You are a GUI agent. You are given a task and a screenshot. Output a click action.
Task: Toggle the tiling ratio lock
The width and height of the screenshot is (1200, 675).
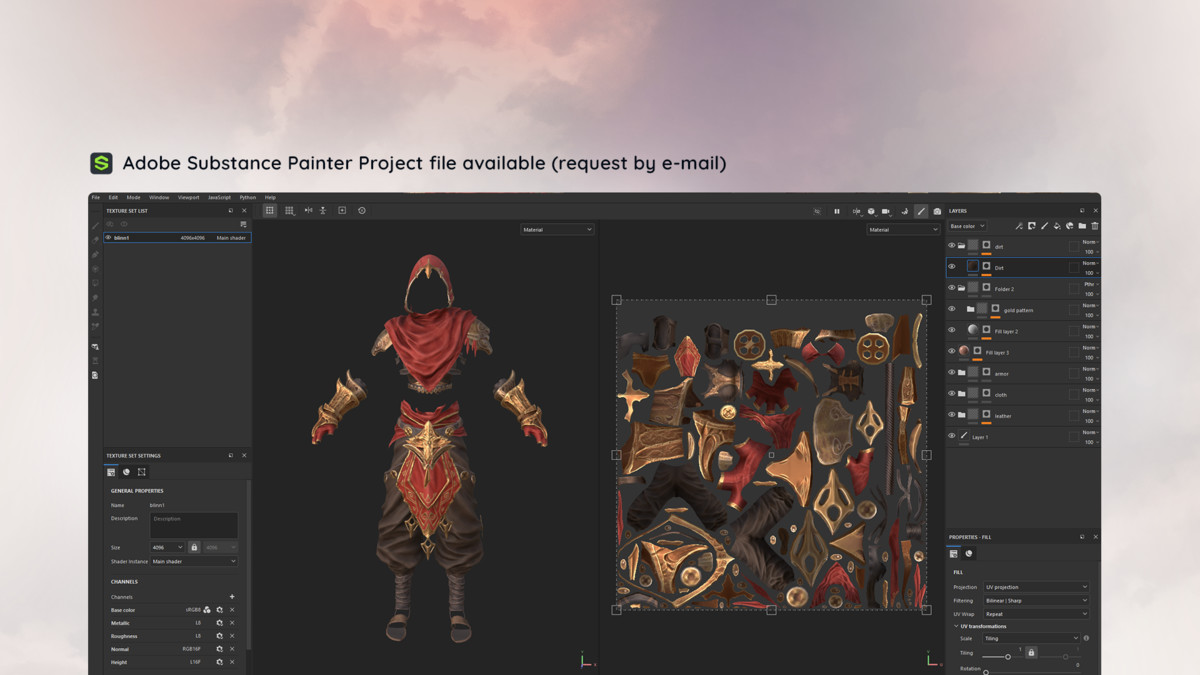pyautogui.click(x=1031, y=652)
